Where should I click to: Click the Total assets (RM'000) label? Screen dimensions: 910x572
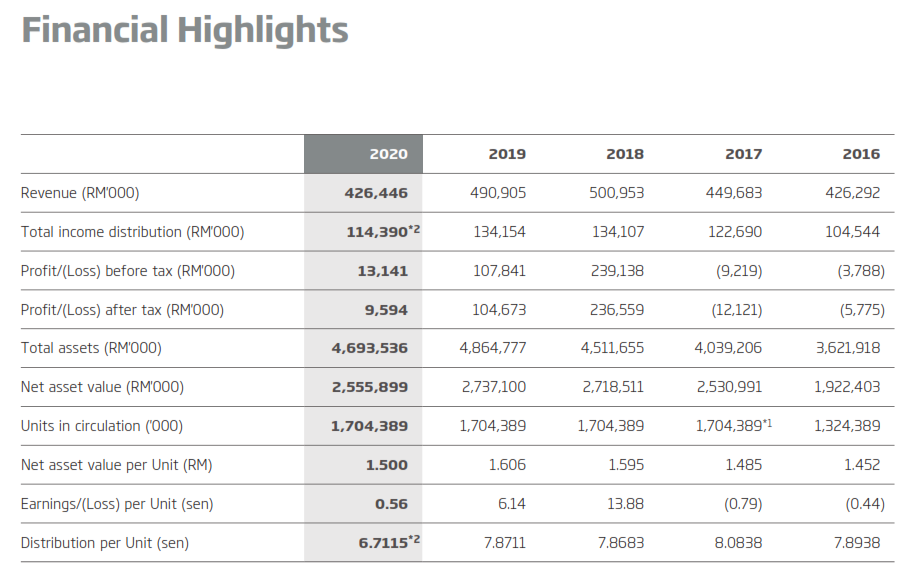click(x=91, y=348)
